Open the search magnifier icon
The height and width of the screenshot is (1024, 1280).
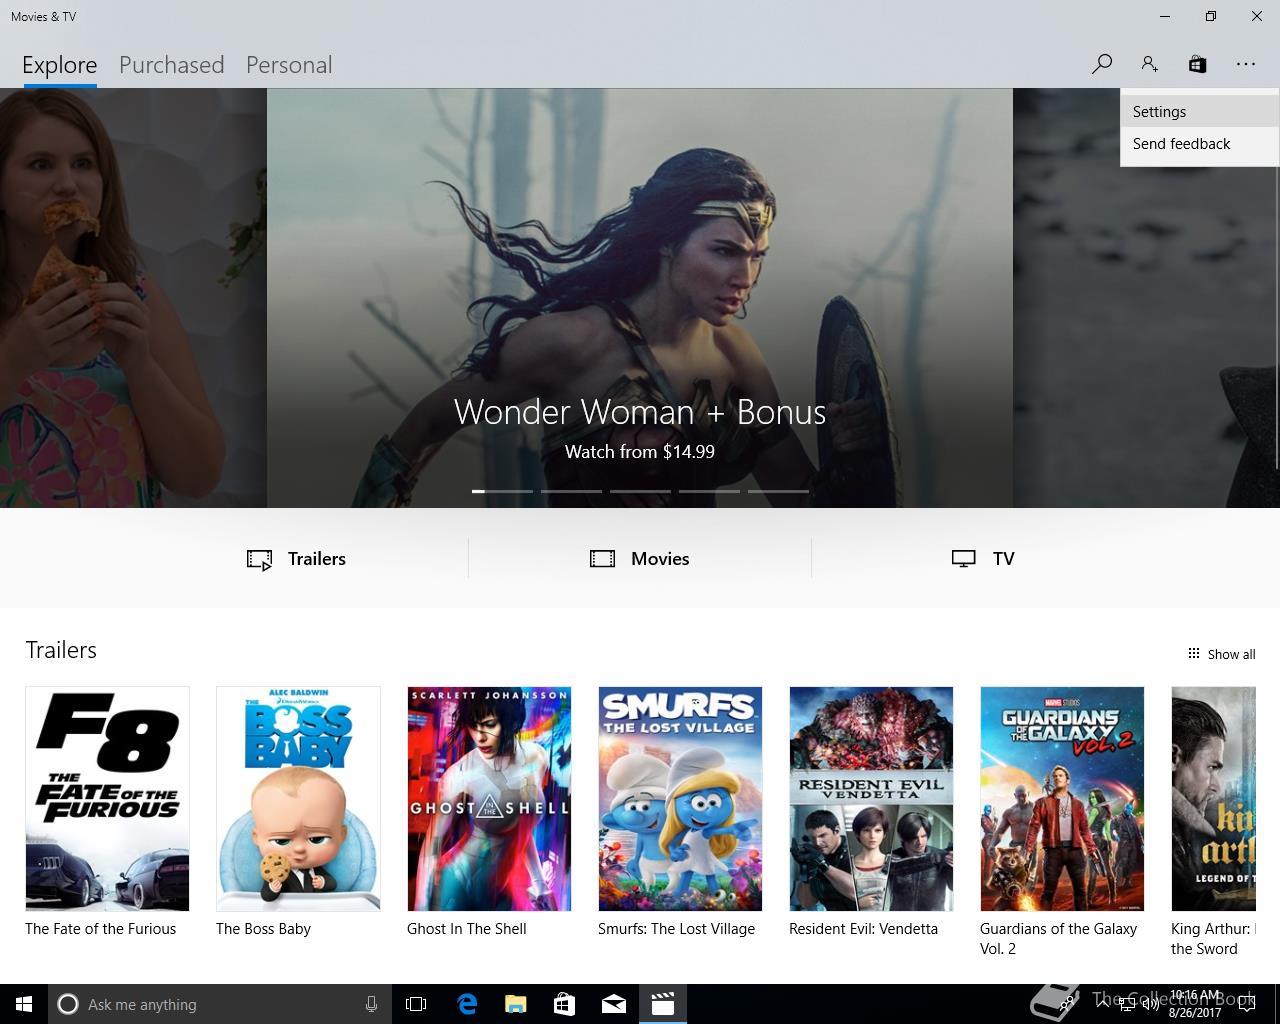(x=1102, y=64)
